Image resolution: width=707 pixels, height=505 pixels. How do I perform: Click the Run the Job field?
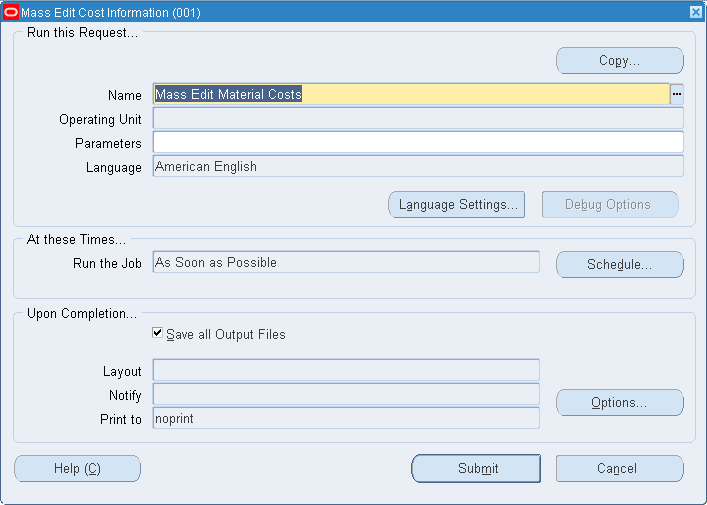click(x=346, y=262)
